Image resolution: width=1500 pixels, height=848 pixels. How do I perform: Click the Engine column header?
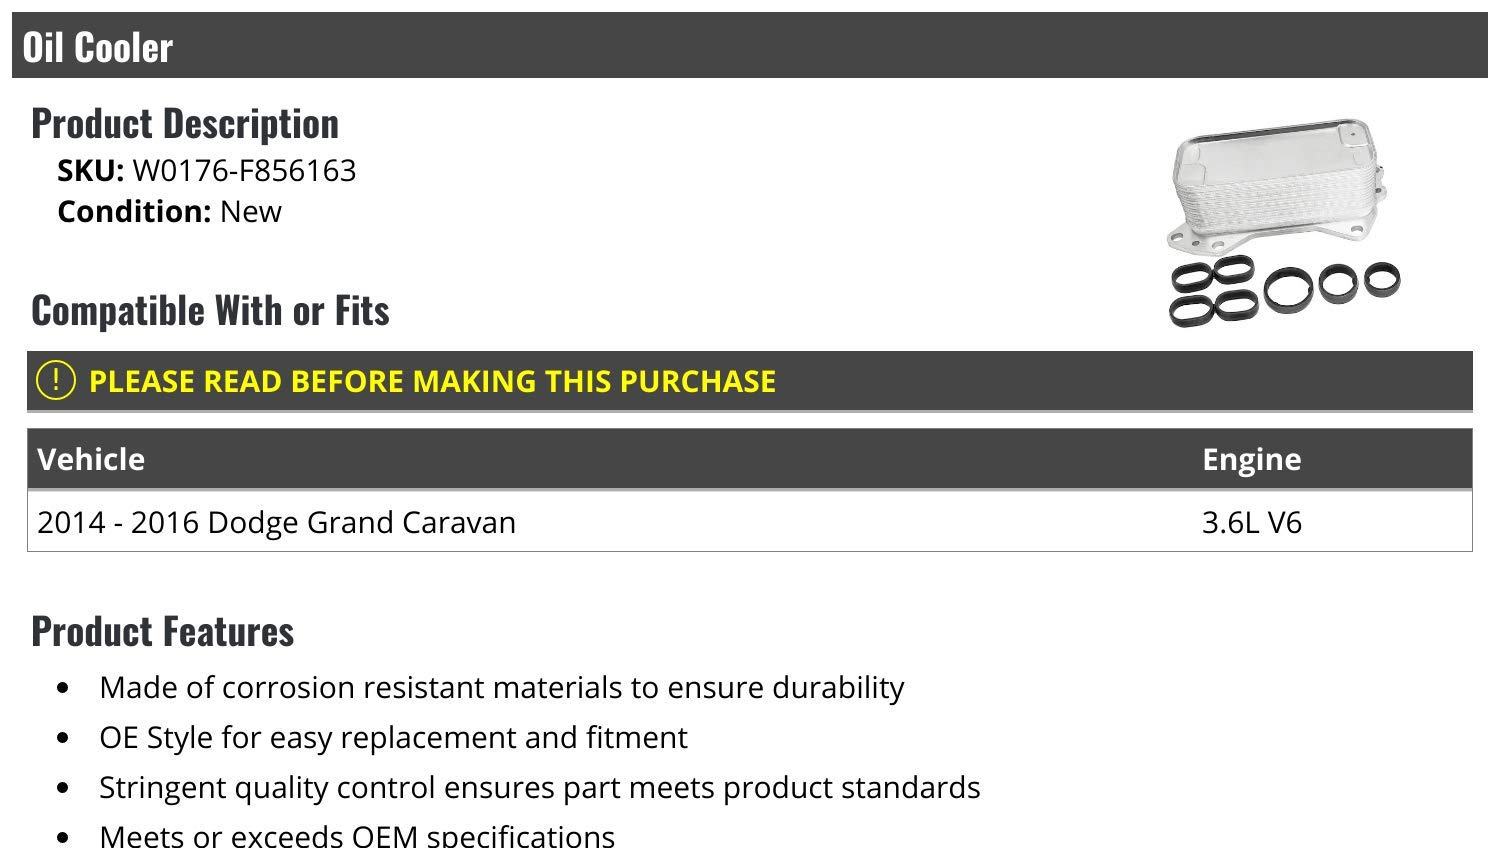1251,459
